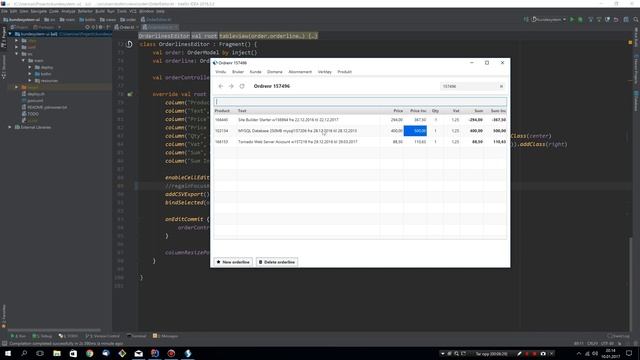Select the MYSQL Database orderline text
Image resolution: width=640 pixels, height=360 pixels.
(297, 131)
